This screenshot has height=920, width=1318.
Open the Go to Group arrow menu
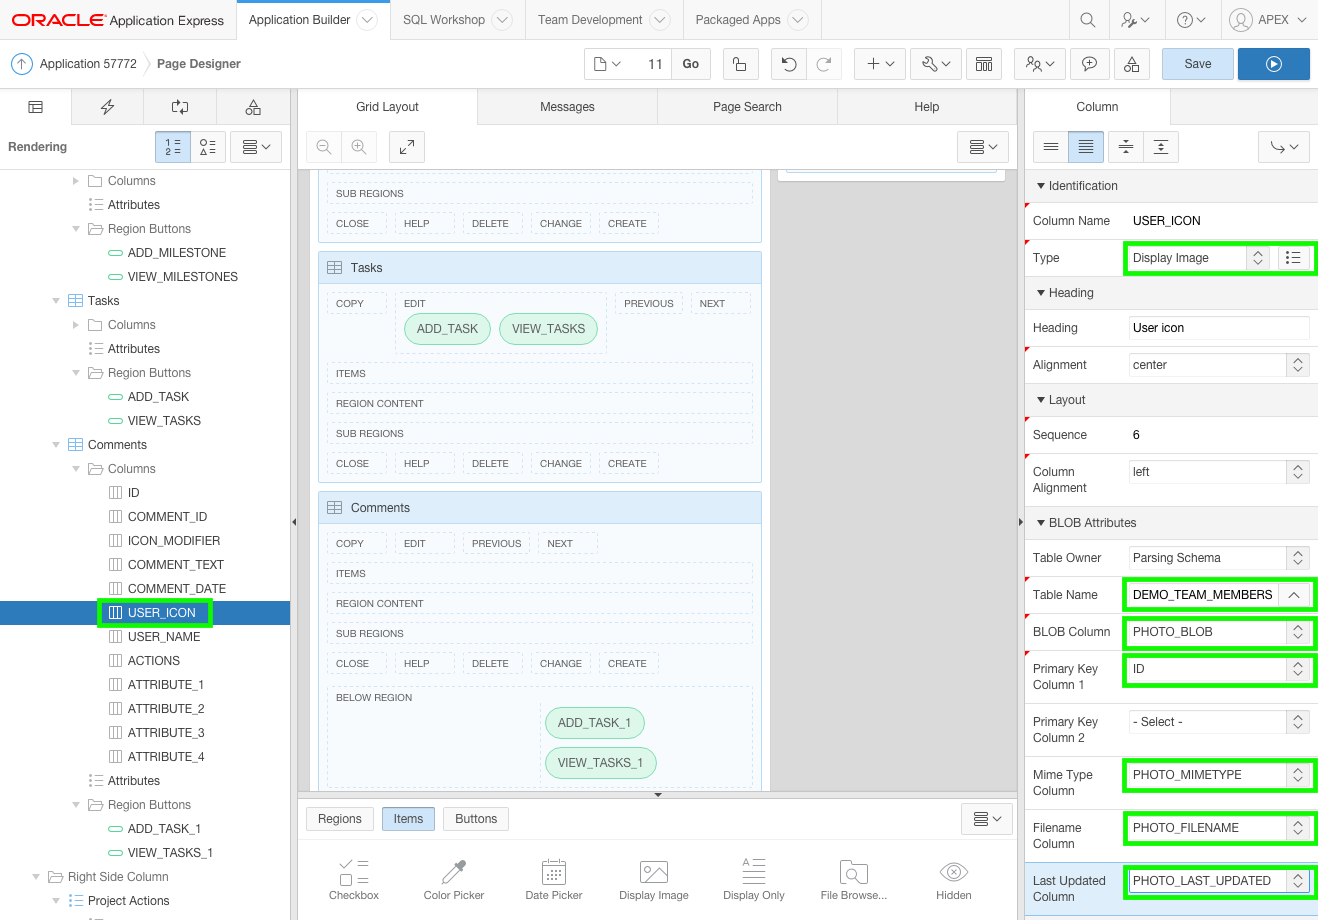(1284, 147)
